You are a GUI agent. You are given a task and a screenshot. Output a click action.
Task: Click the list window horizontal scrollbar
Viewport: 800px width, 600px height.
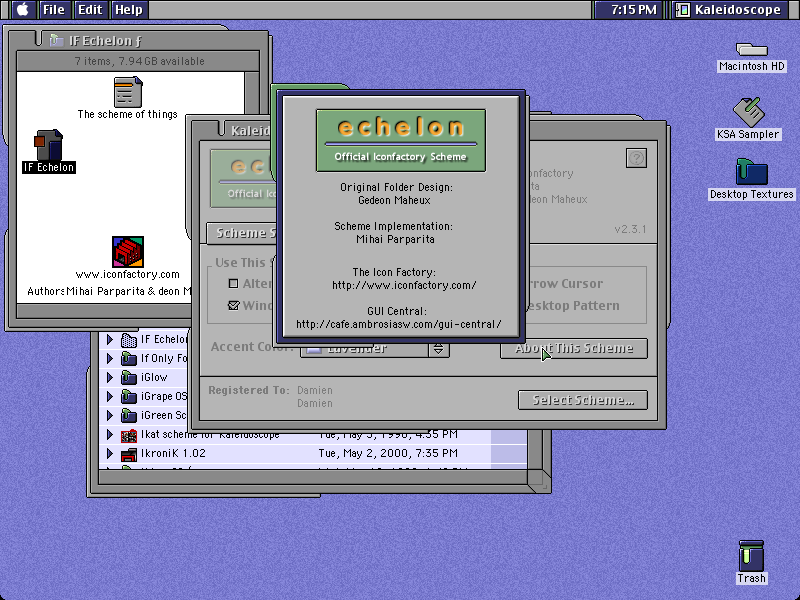click(x=312, y=478)
